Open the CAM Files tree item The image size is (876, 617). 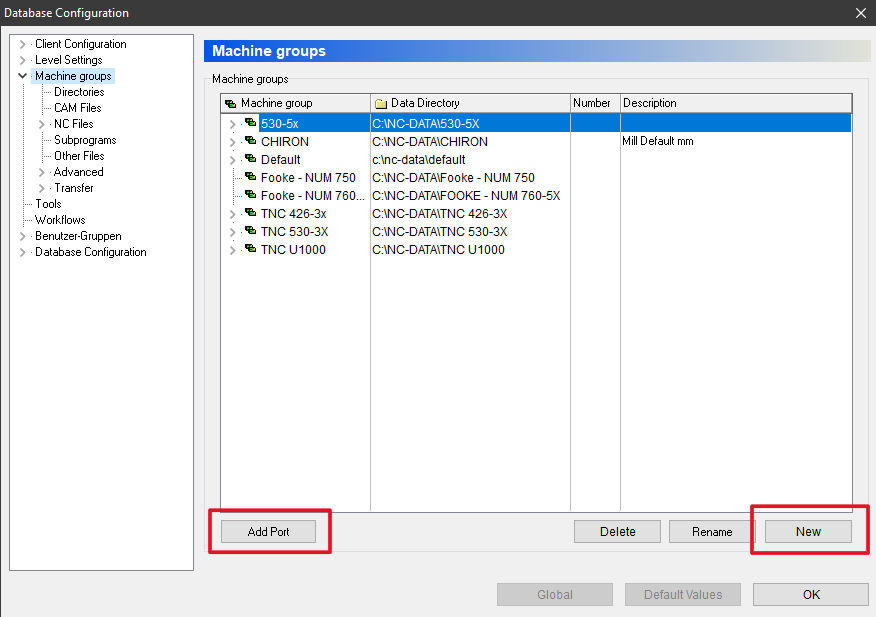78,108
